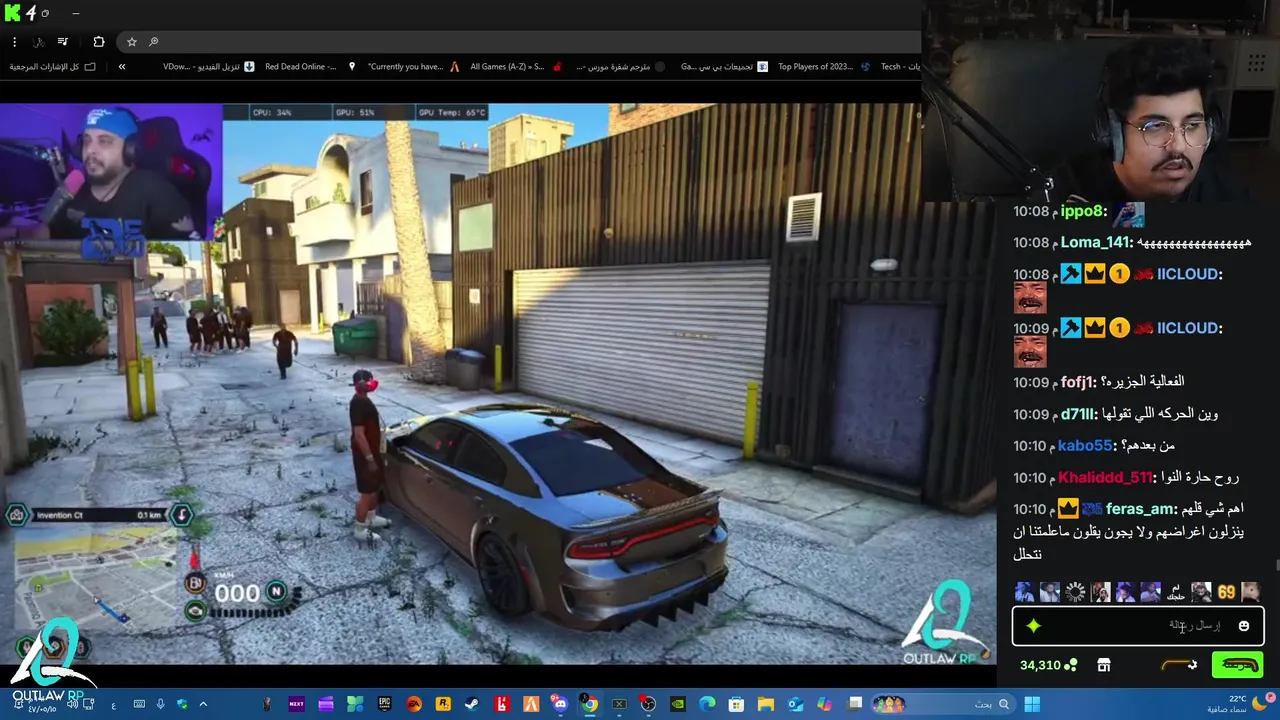Open the media control playlist icon

[x=62, y=42]
